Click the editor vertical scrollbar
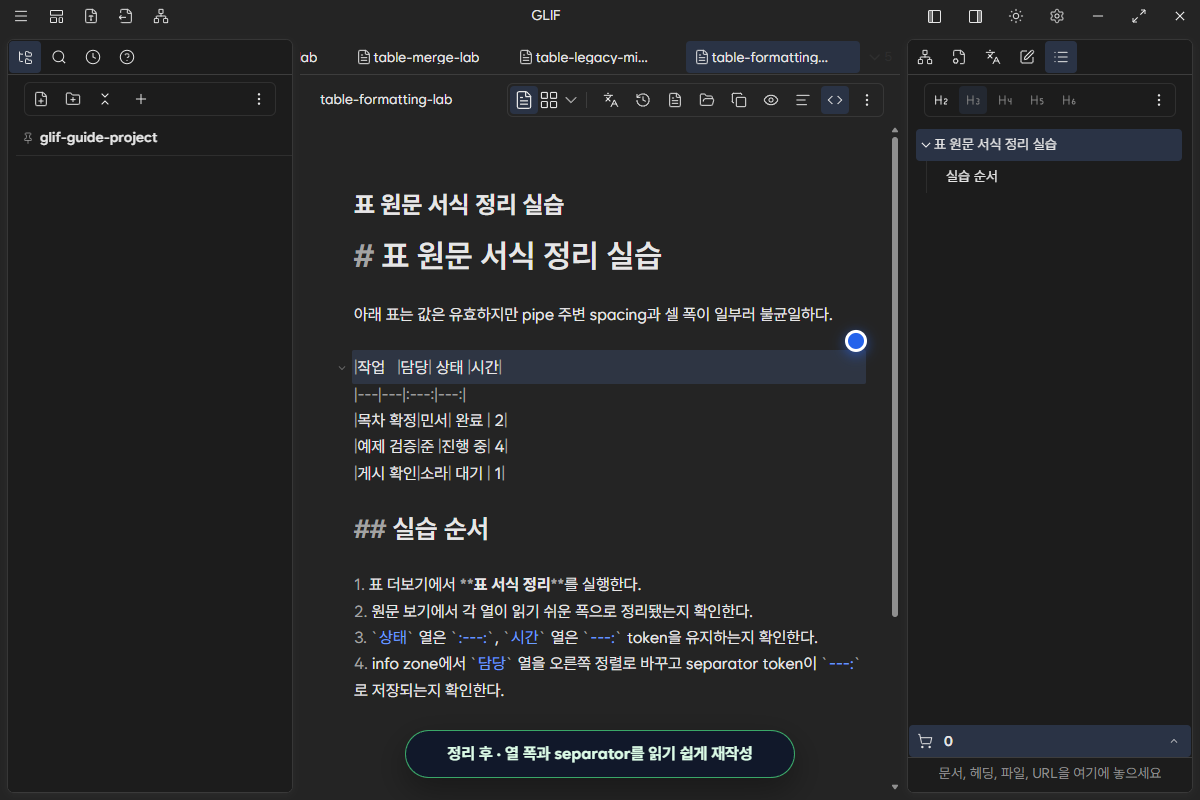 894,376
